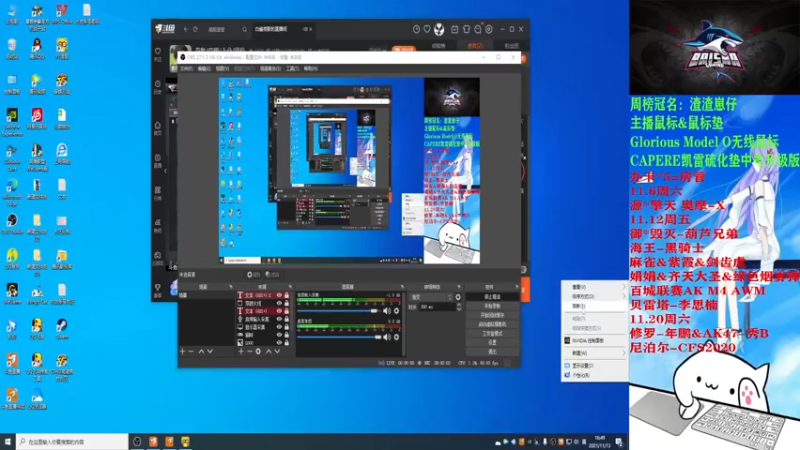Add a new source with the plus icon
Viewport: 800px width, 450px height.
(x=241, y=352)
